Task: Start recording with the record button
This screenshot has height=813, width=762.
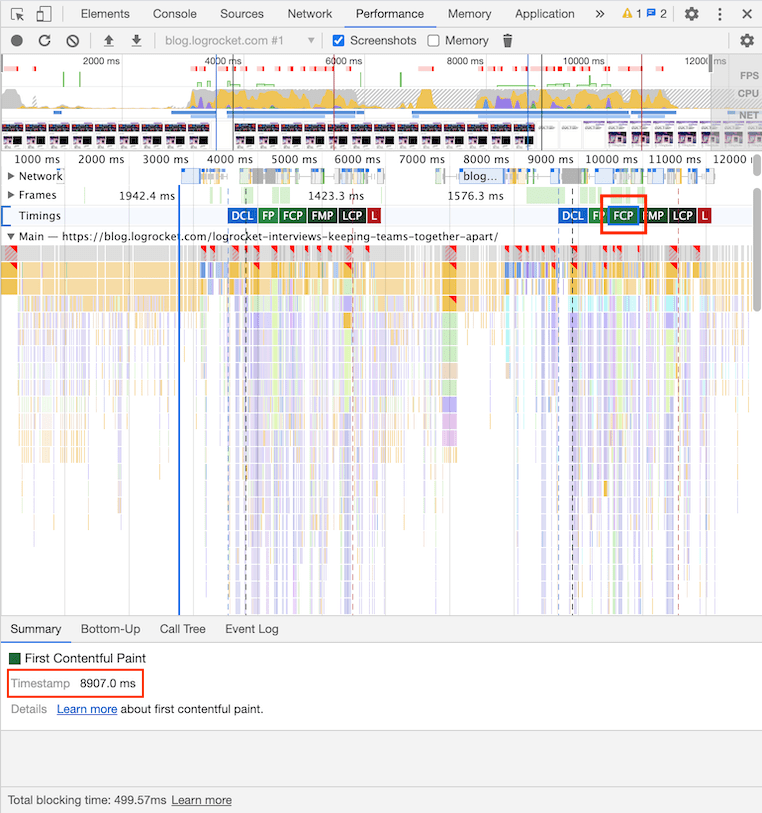Action: 17,40
